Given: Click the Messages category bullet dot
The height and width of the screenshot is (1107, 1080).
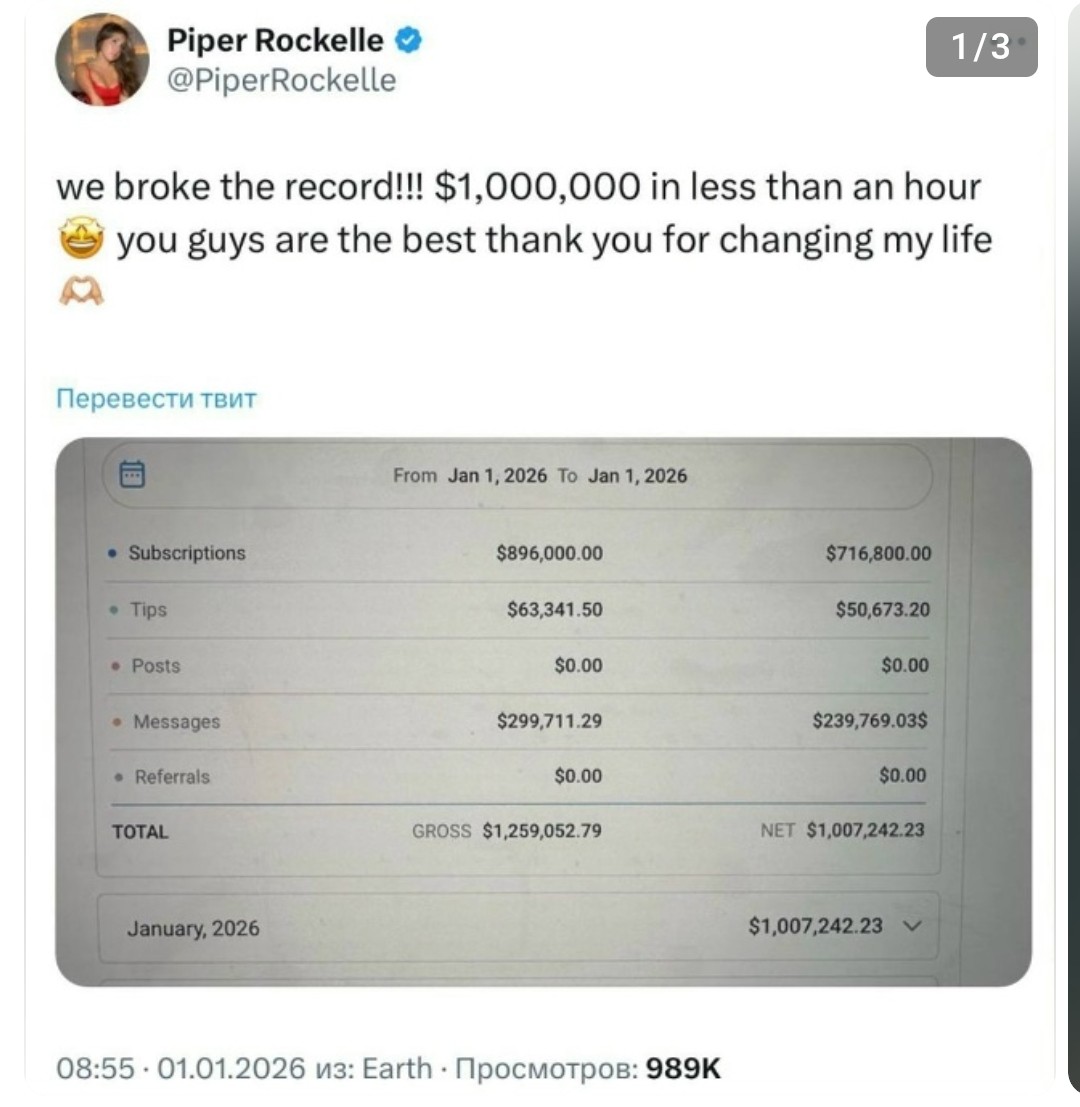Looking at the screenshot, I should pos(117,721).
